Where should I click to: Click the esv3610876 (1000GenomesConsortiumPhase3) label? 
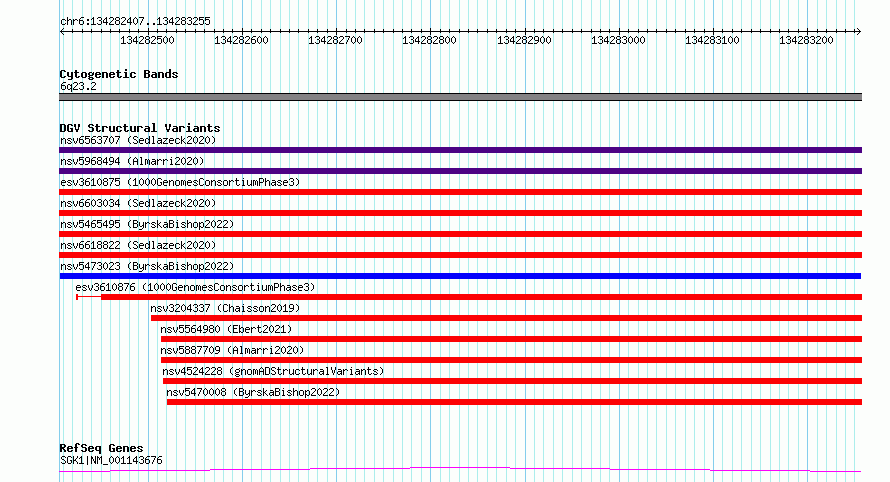(x=195, y=287)
